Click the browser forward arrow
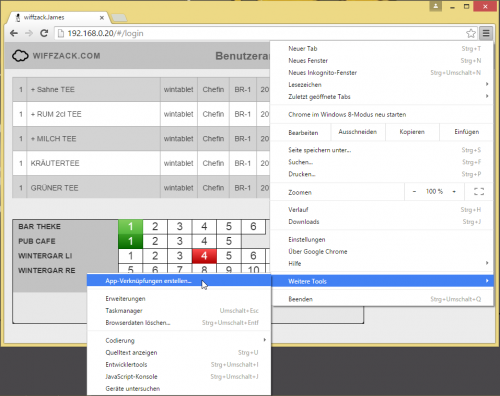 [x=29, y=33]
